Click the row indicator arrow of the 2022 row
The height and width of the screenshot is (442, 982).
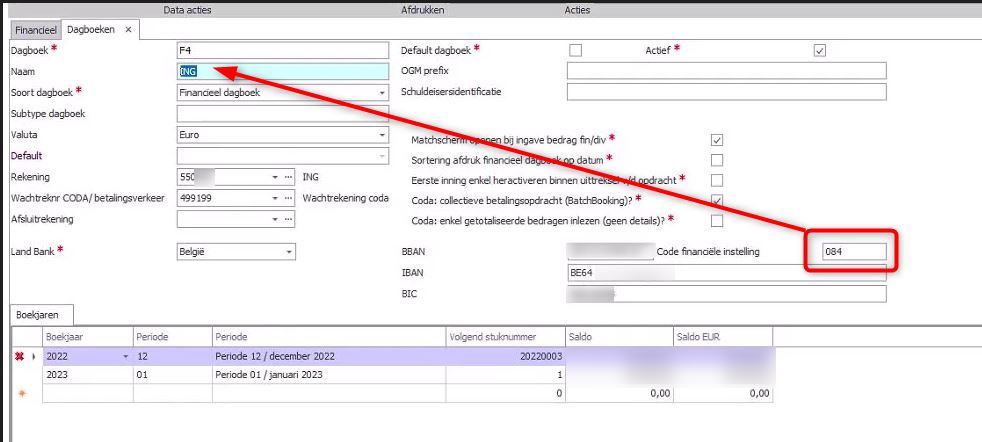(31, 356)
